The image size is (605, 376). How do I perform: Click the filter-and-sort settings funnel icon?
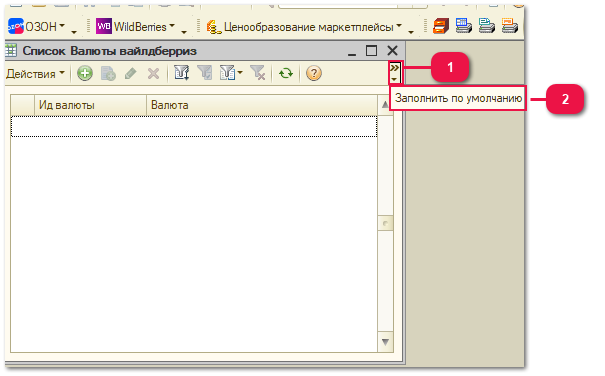[x=181, y=73]
